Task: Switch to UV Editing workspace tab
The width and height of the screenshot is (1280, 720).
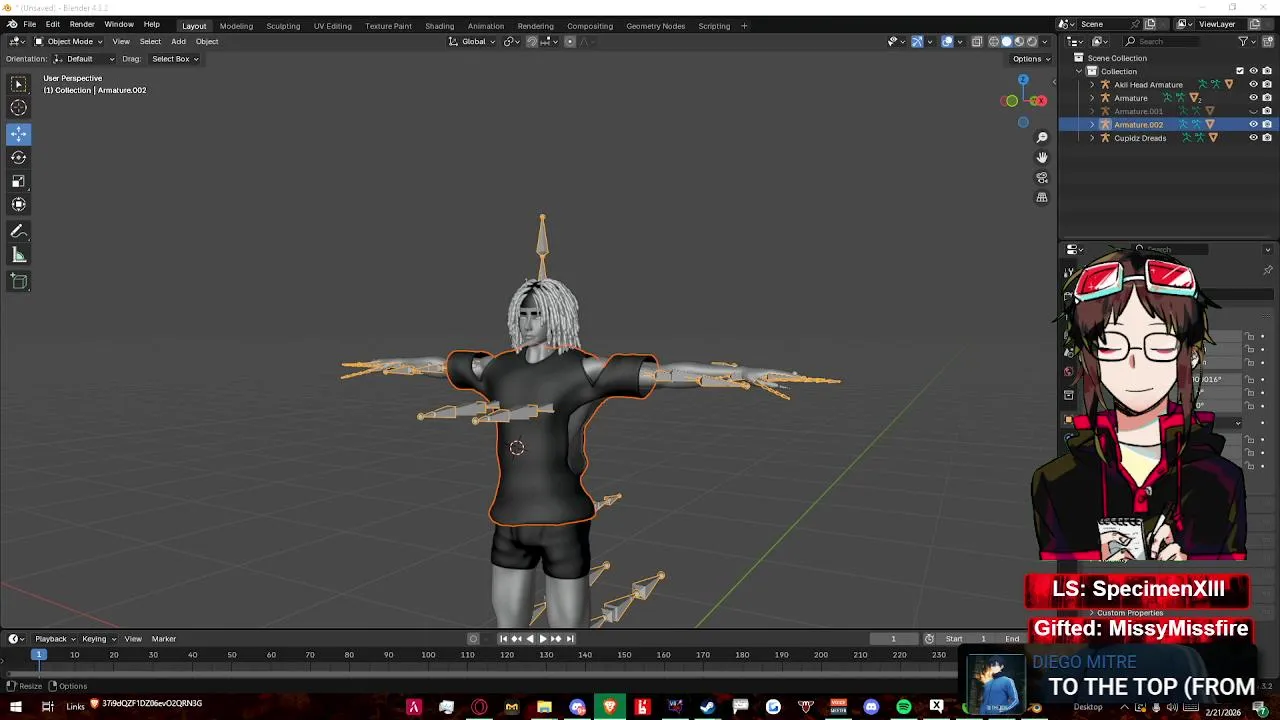Action: (x=332, y=26)
